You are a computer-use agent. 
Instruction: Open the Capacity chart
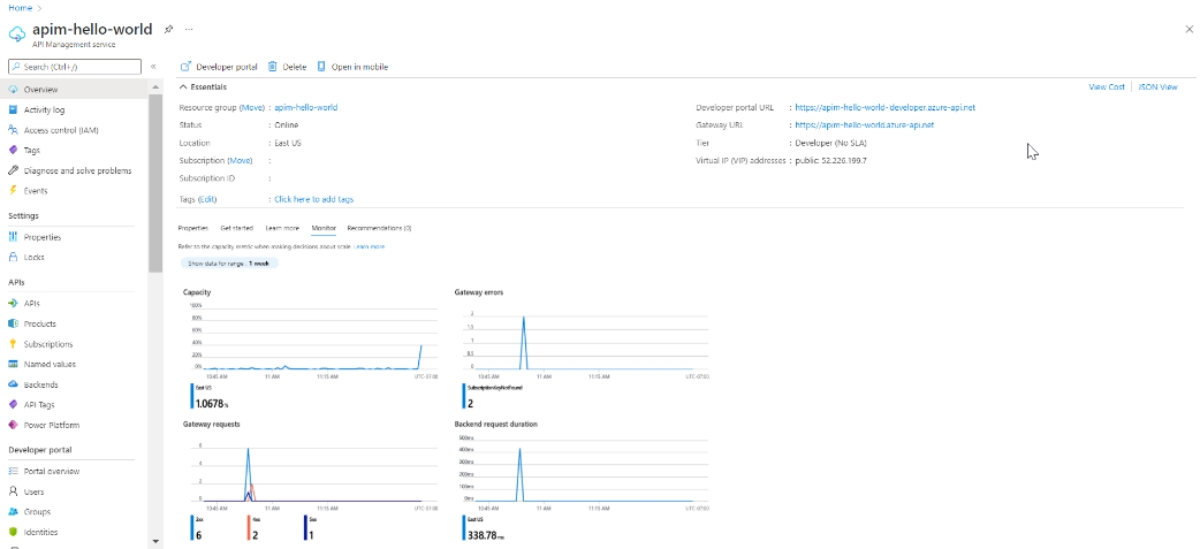pyautogui.click(x=312, y=342)
